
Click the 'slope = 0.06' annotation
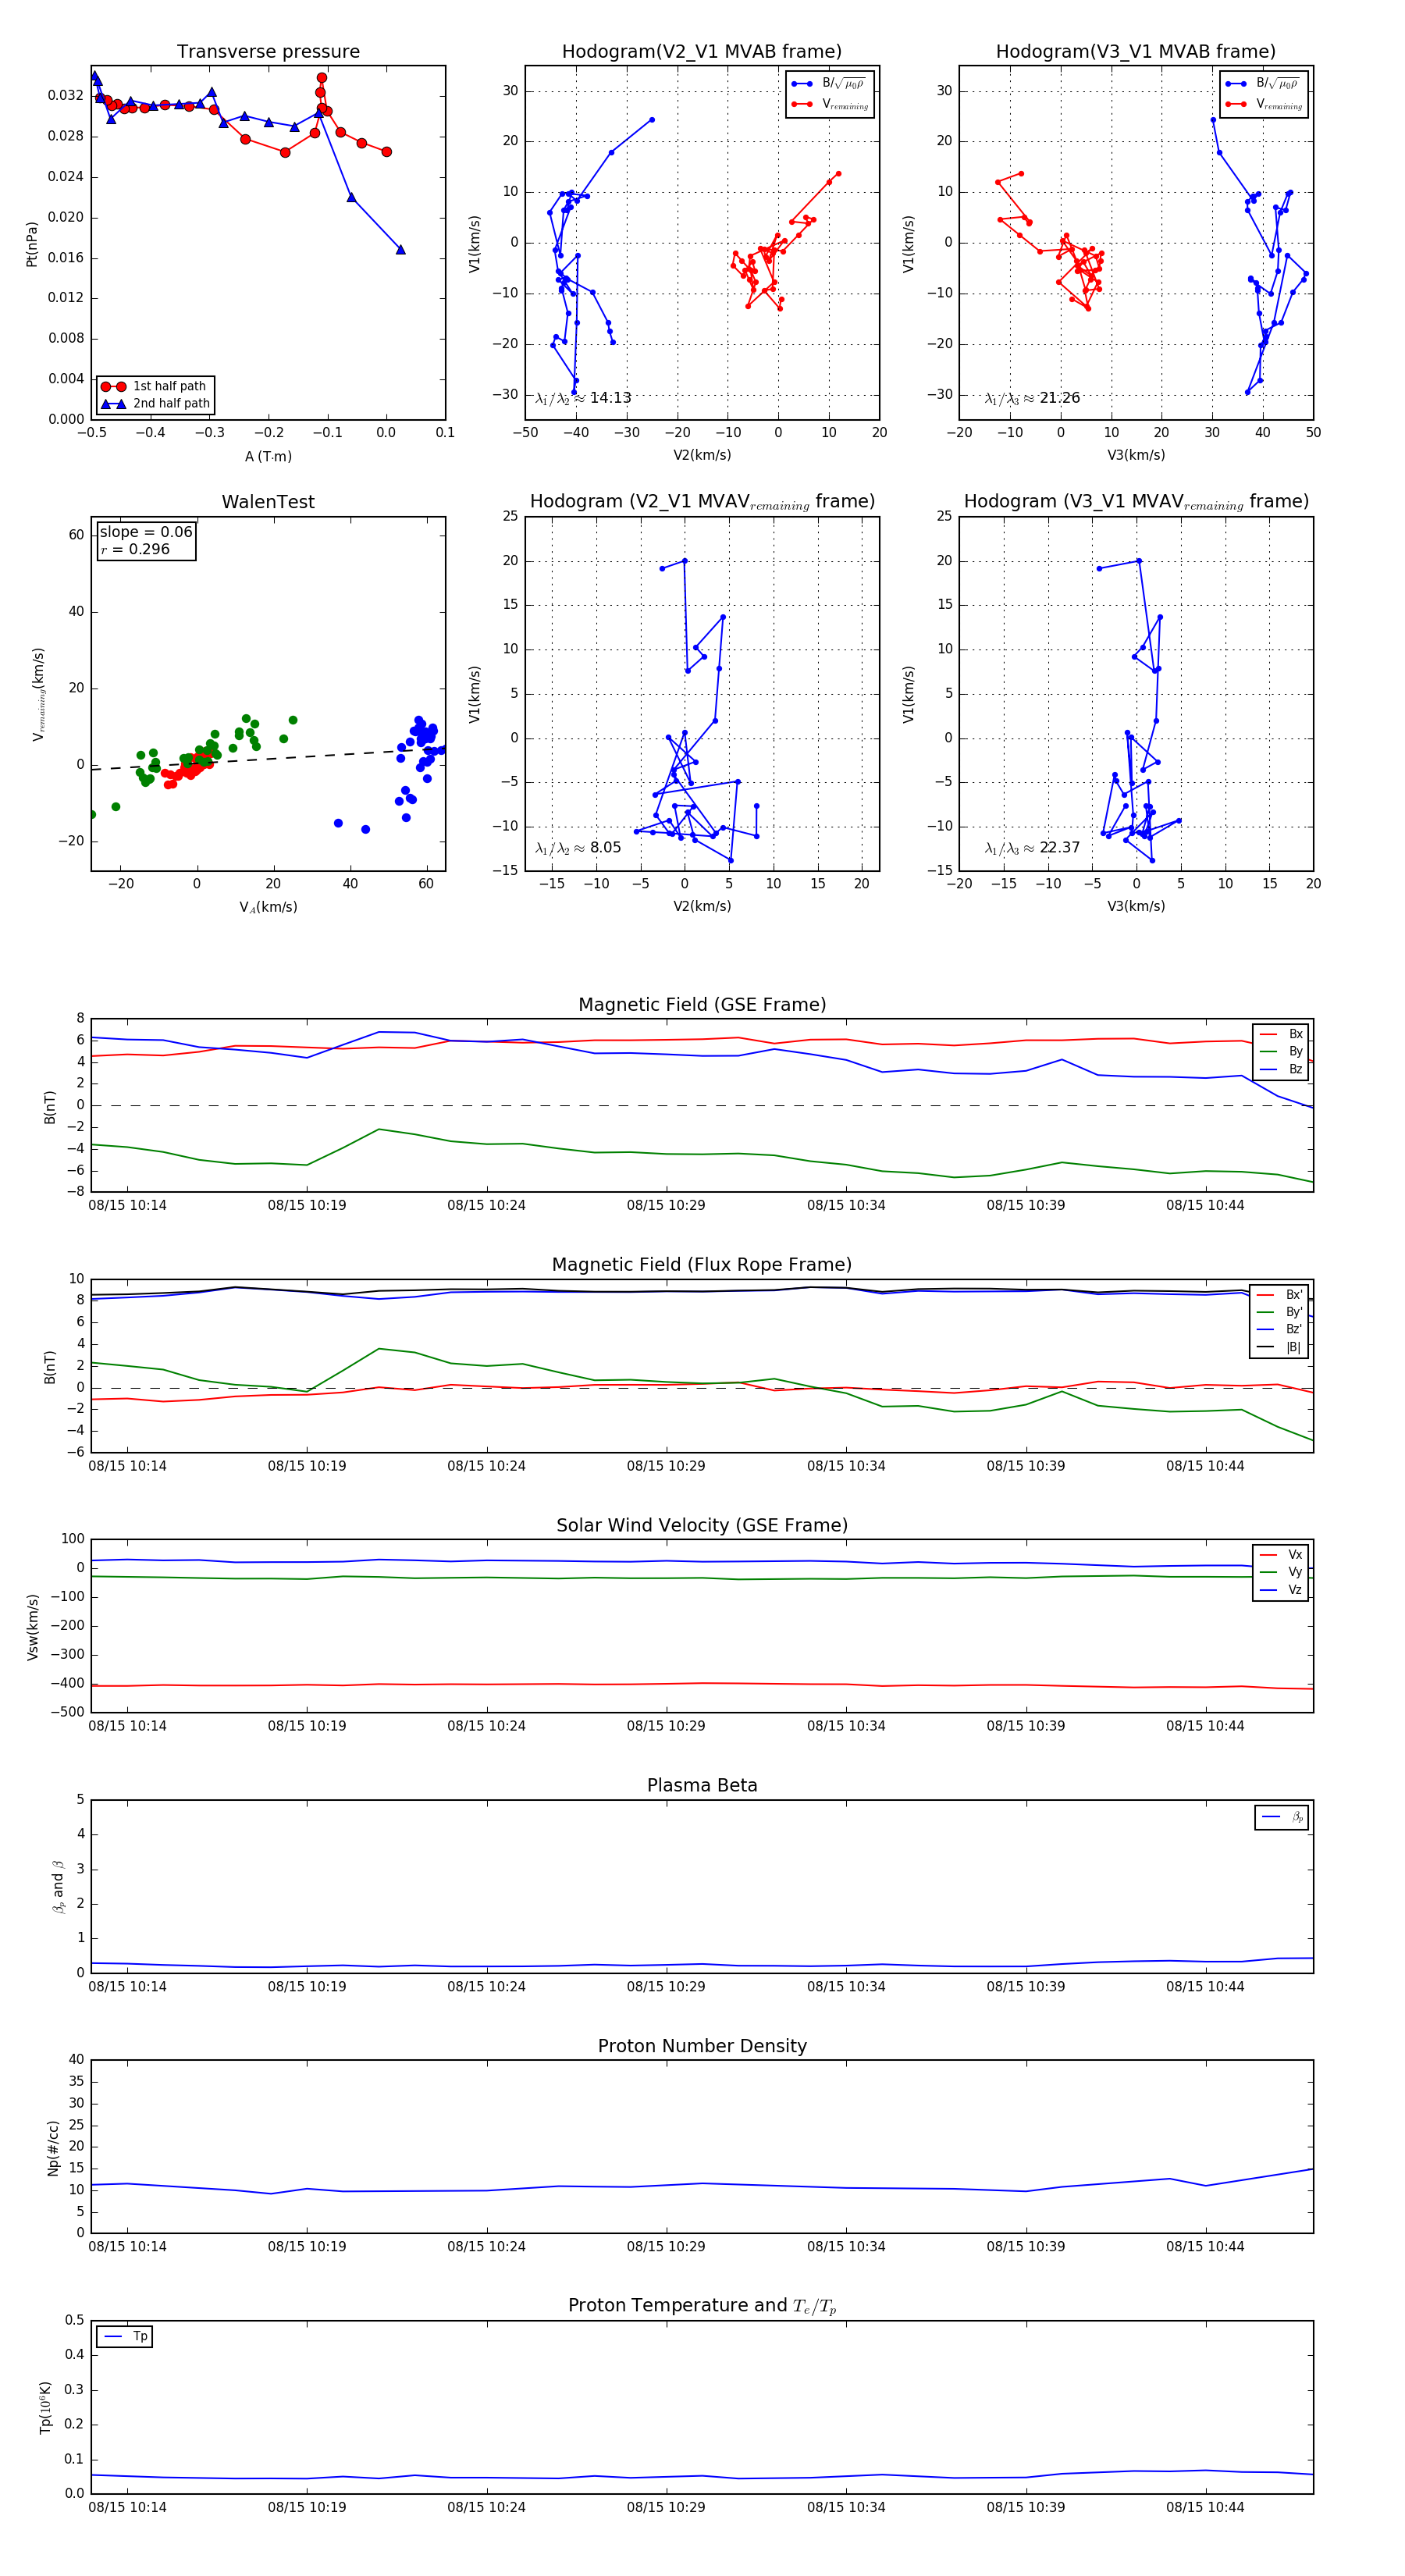[x=146, y=532]
